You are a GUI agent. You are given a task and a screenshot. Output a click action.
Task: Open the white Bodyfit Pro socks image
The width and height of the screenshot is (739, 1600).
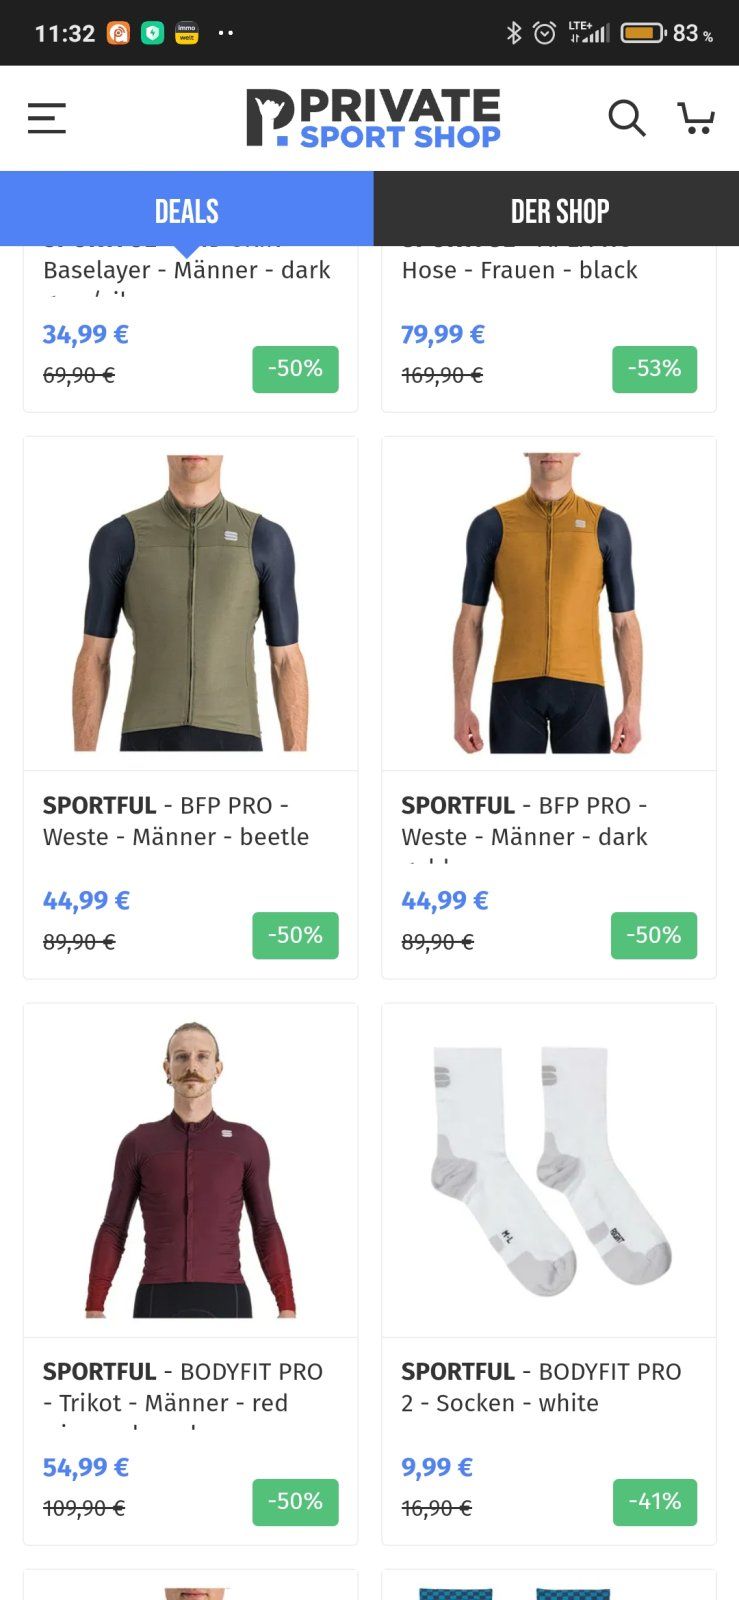pos(549,1170)
